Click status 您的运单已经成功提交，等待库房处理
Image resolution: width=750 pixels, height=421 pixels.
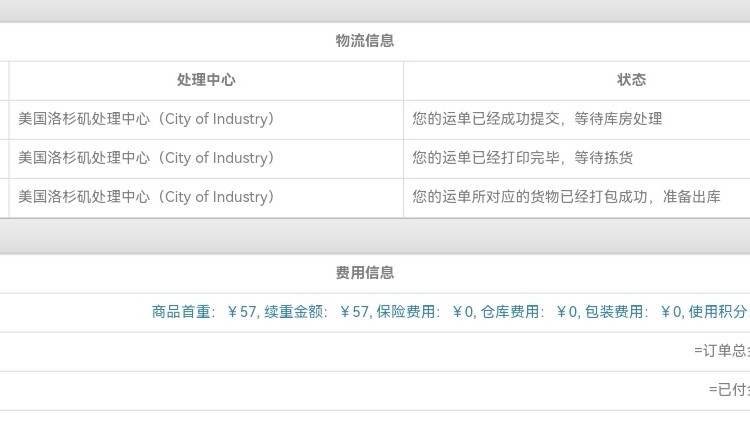tap(537, 119)
